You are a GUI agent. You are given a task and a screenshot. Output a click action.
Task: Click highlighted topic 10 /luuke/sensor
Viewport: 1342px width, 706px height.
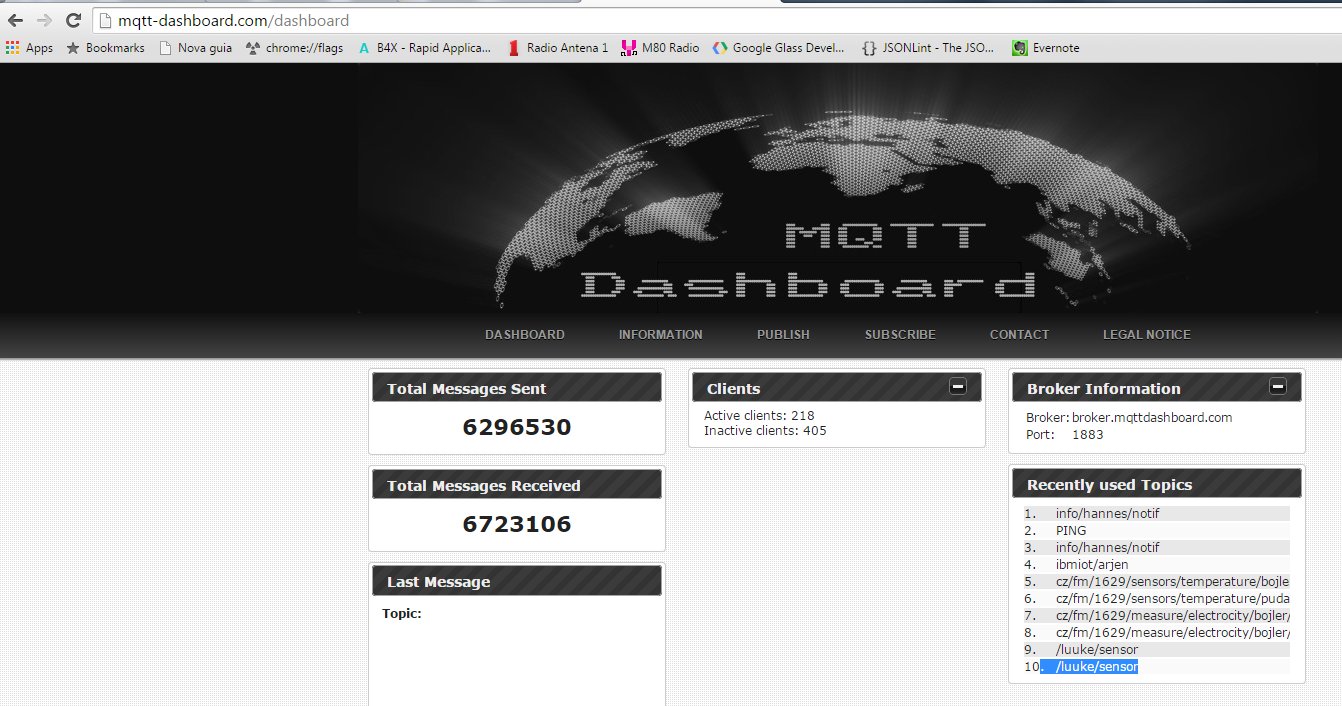(x=1157, y=667)
